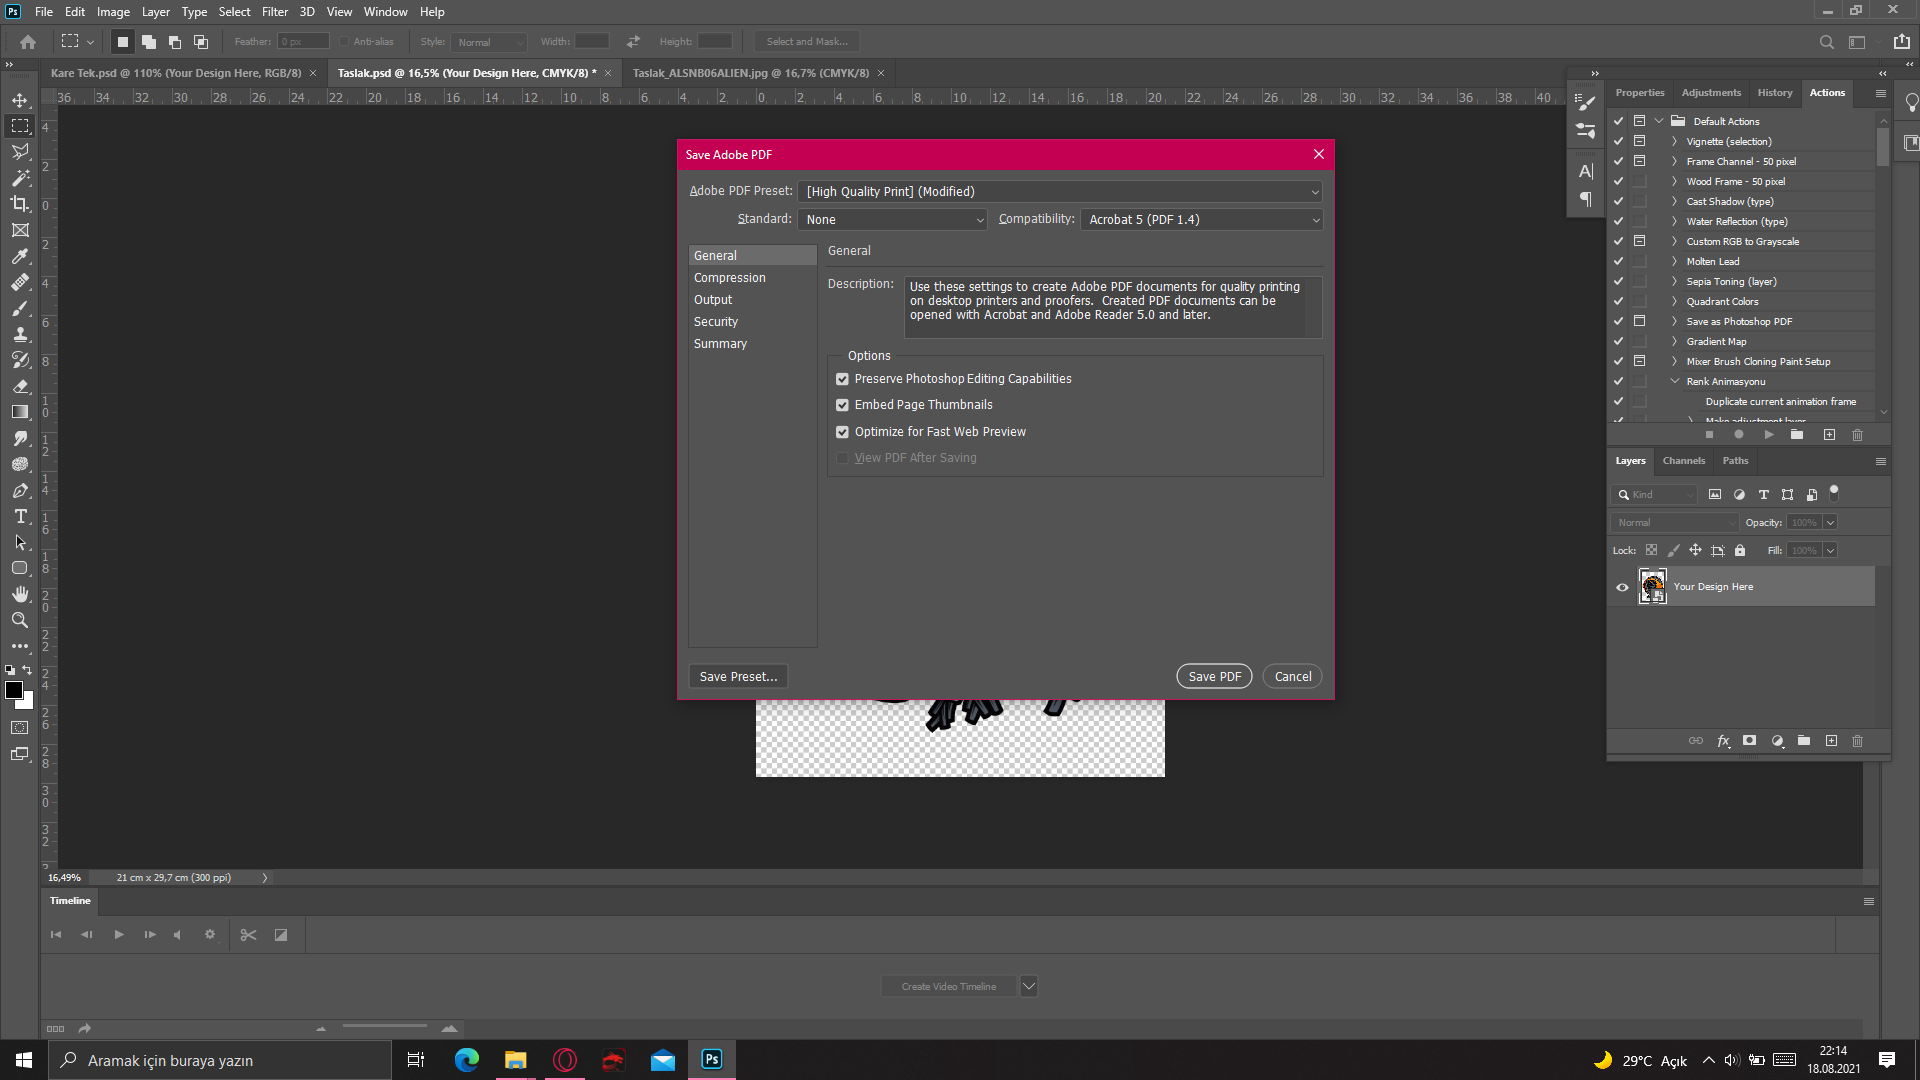Delete the selected layer with the trash icon

coord(1858,741)
